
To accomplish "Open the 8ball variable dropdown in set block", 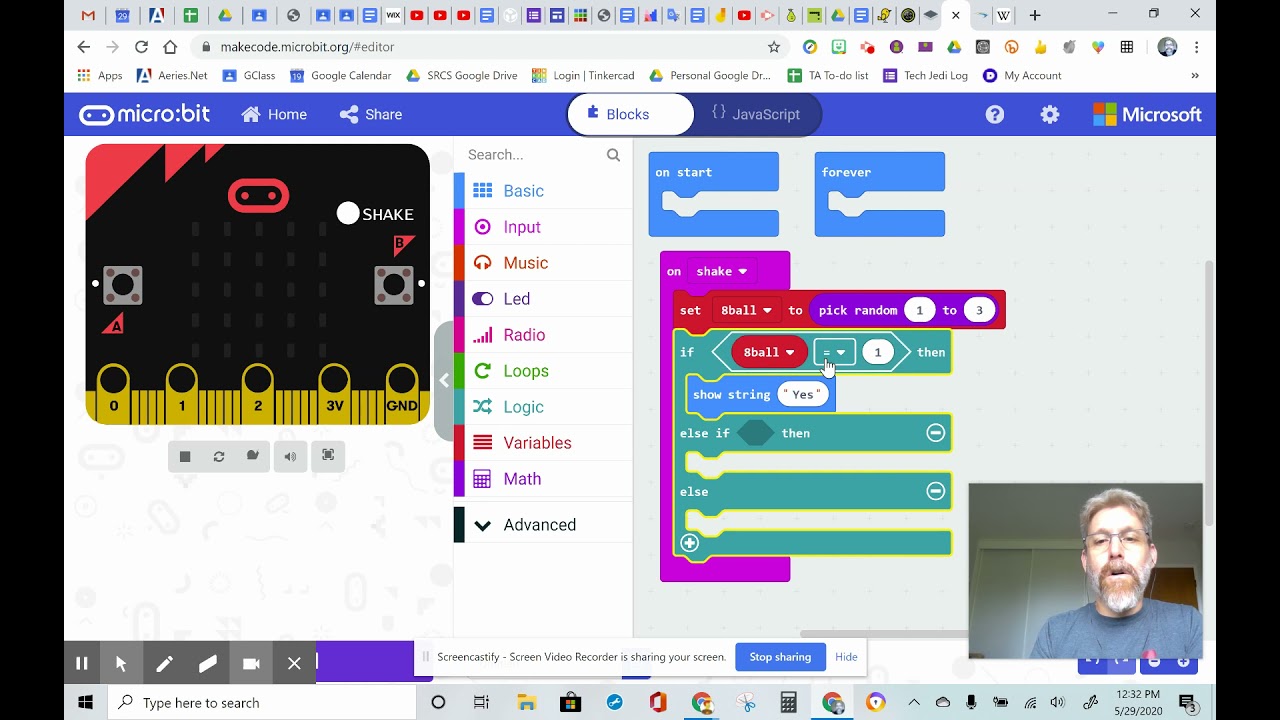I will click(x=746, y=310).
